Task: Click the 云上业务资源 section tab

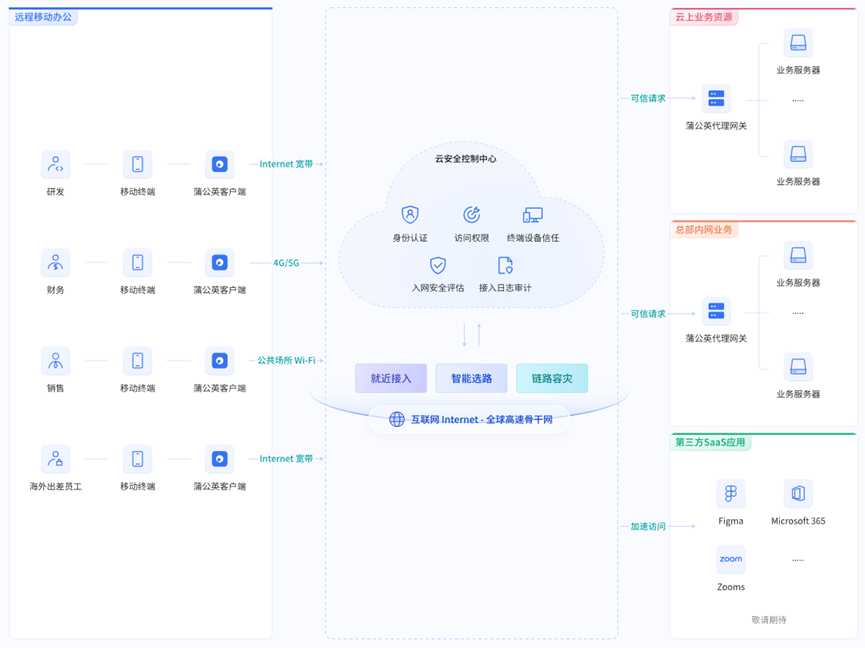Action: tap(704, 17)
